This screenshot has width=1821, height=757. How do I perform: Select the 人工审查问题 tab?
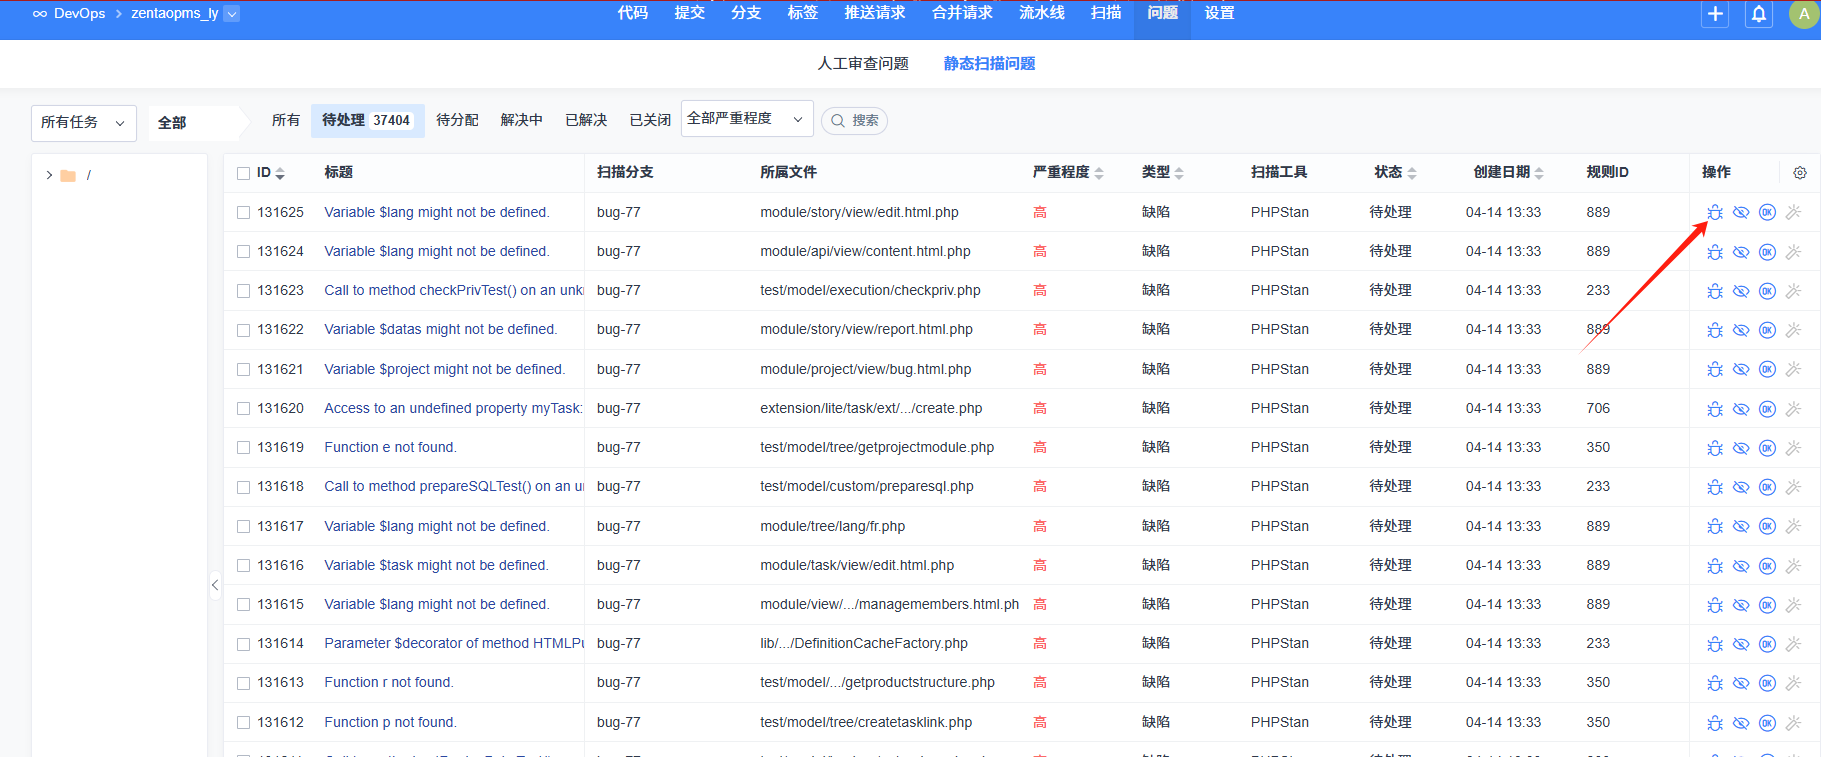pyautogui.click(x=863, y=63)
